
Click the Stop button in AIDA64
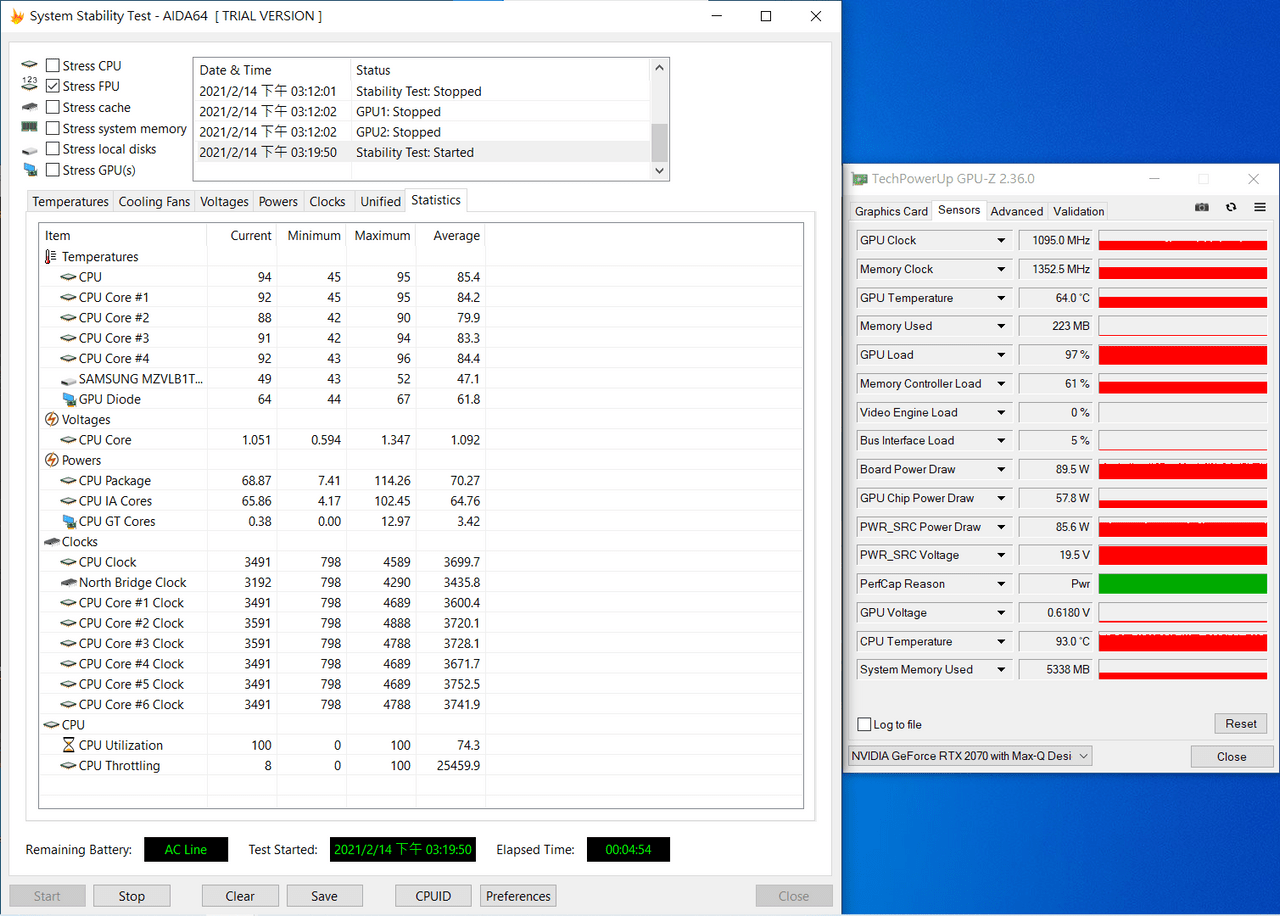[132, 896]
